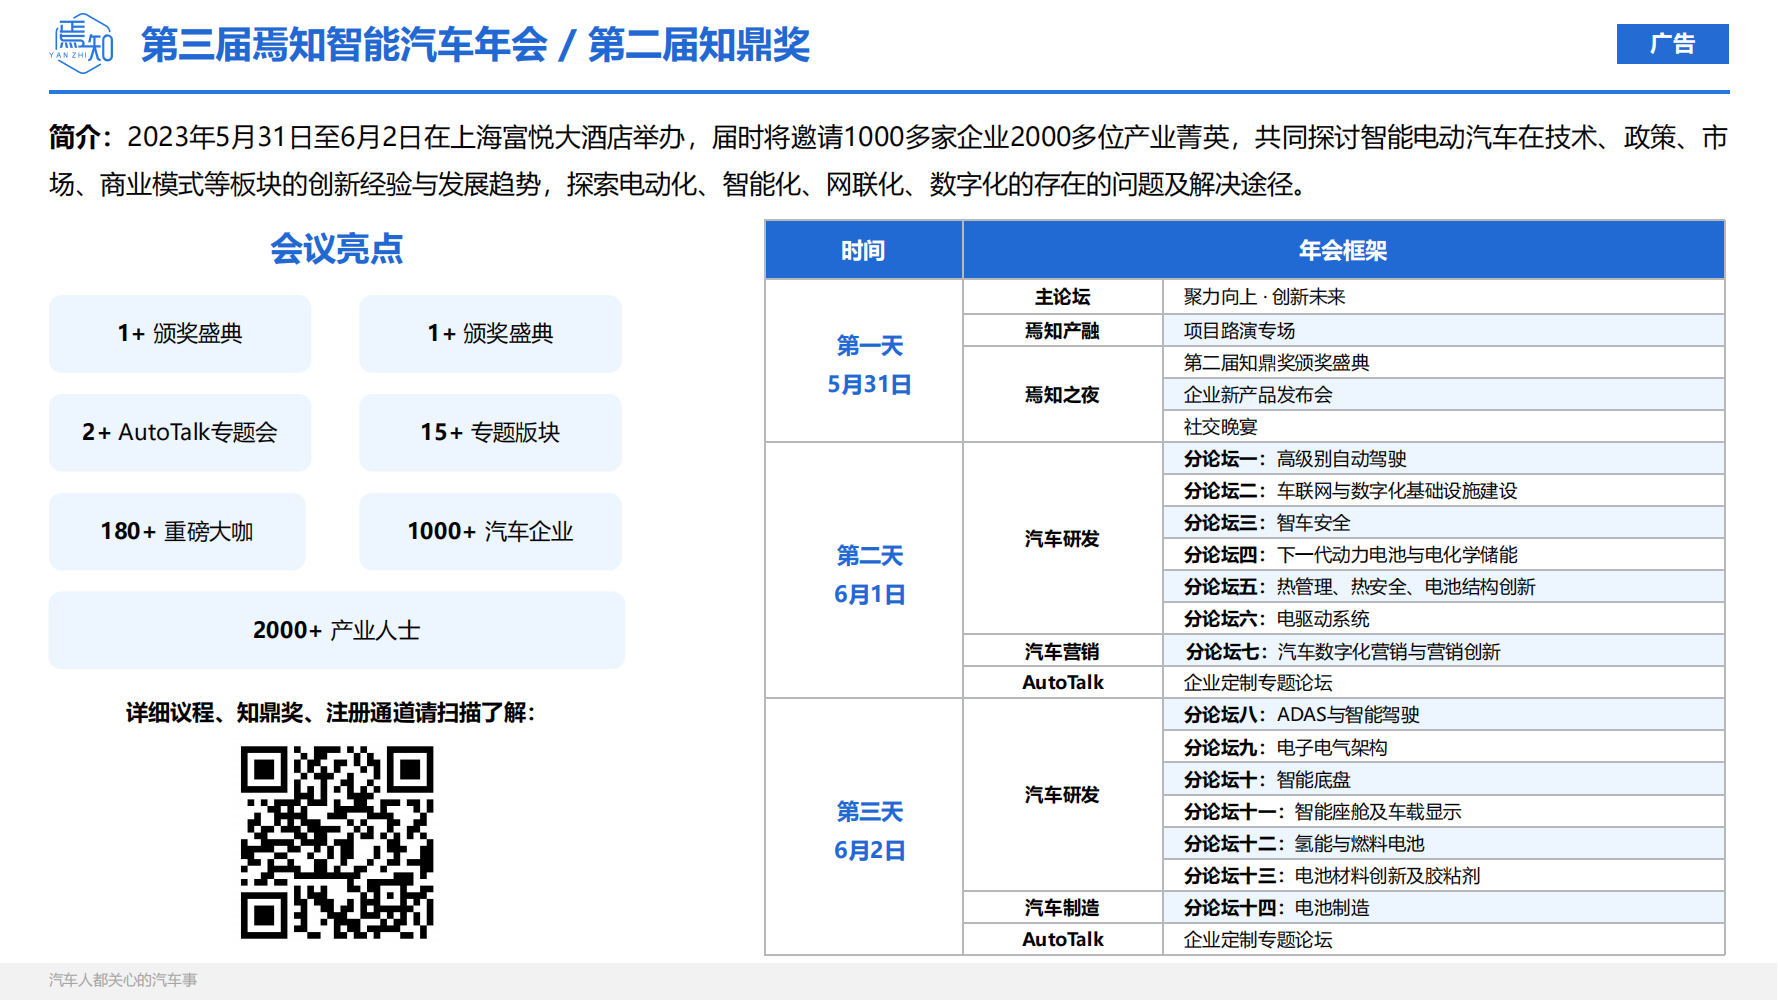Viewport: 1778px width, 1000px height.
Task: Click the 企业新产品发布会 row
Action: [1444, 394]
